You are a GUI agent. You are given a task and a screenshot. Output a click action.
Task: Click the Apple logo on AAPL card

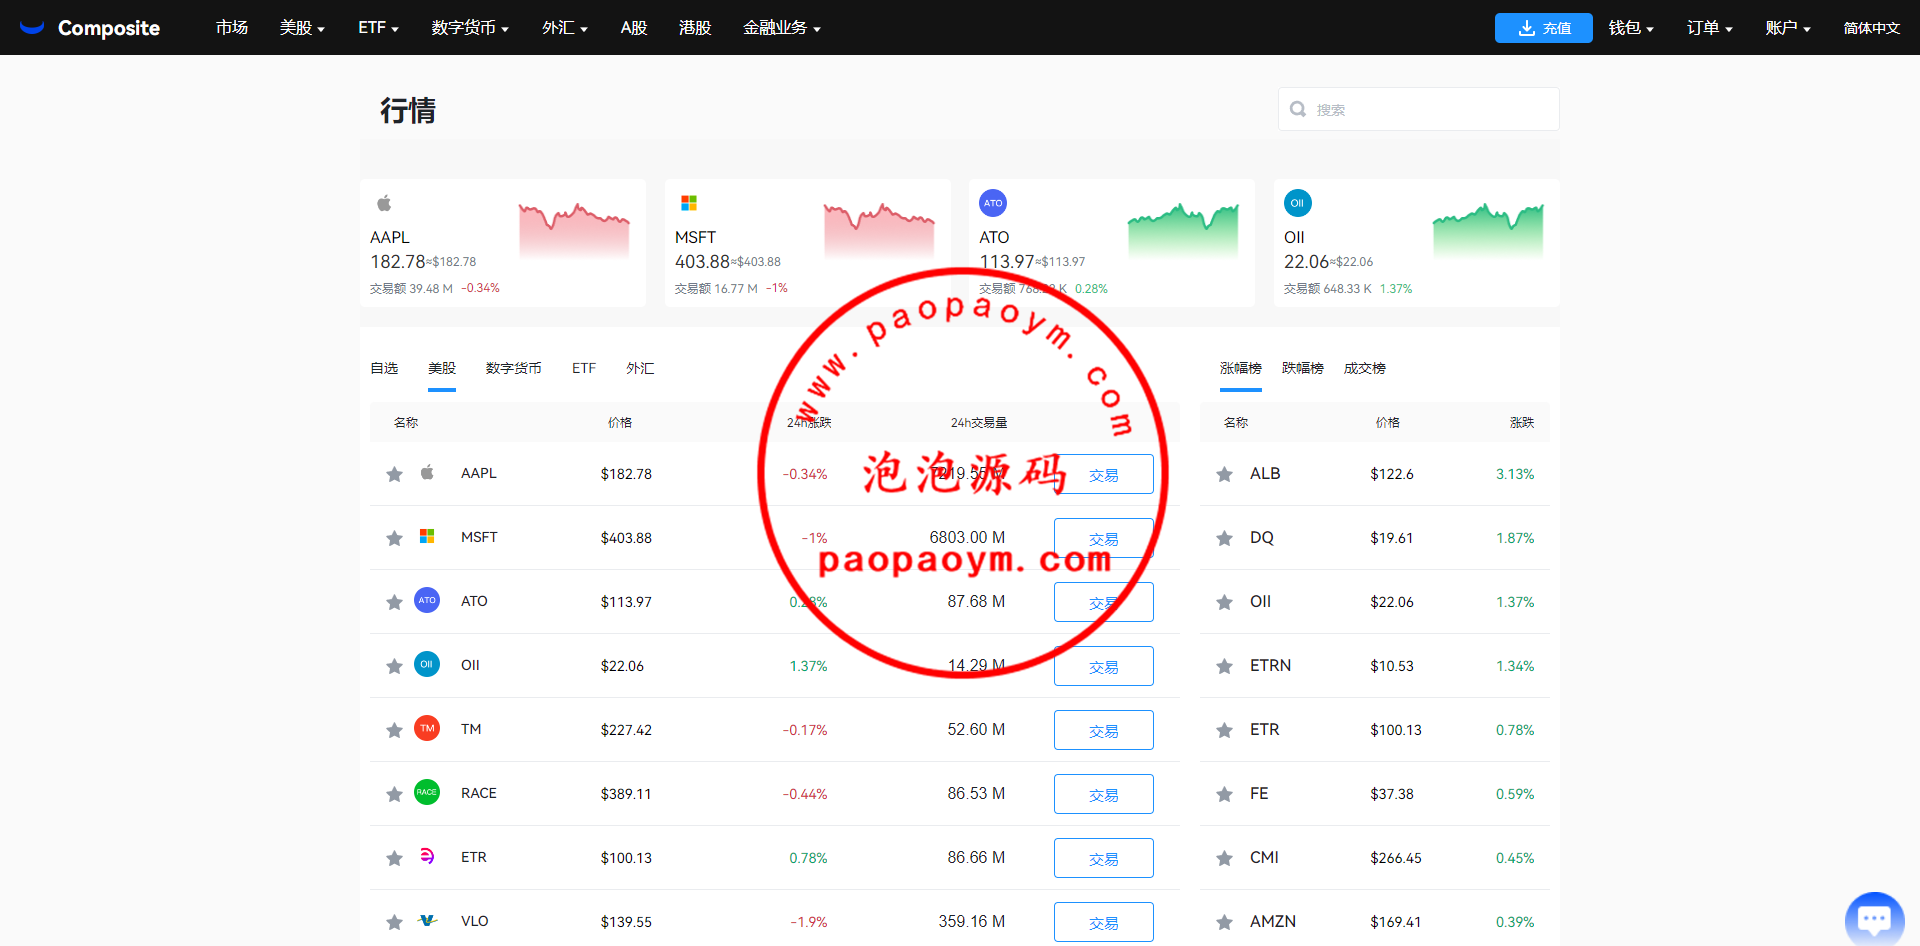coord(384,203)
